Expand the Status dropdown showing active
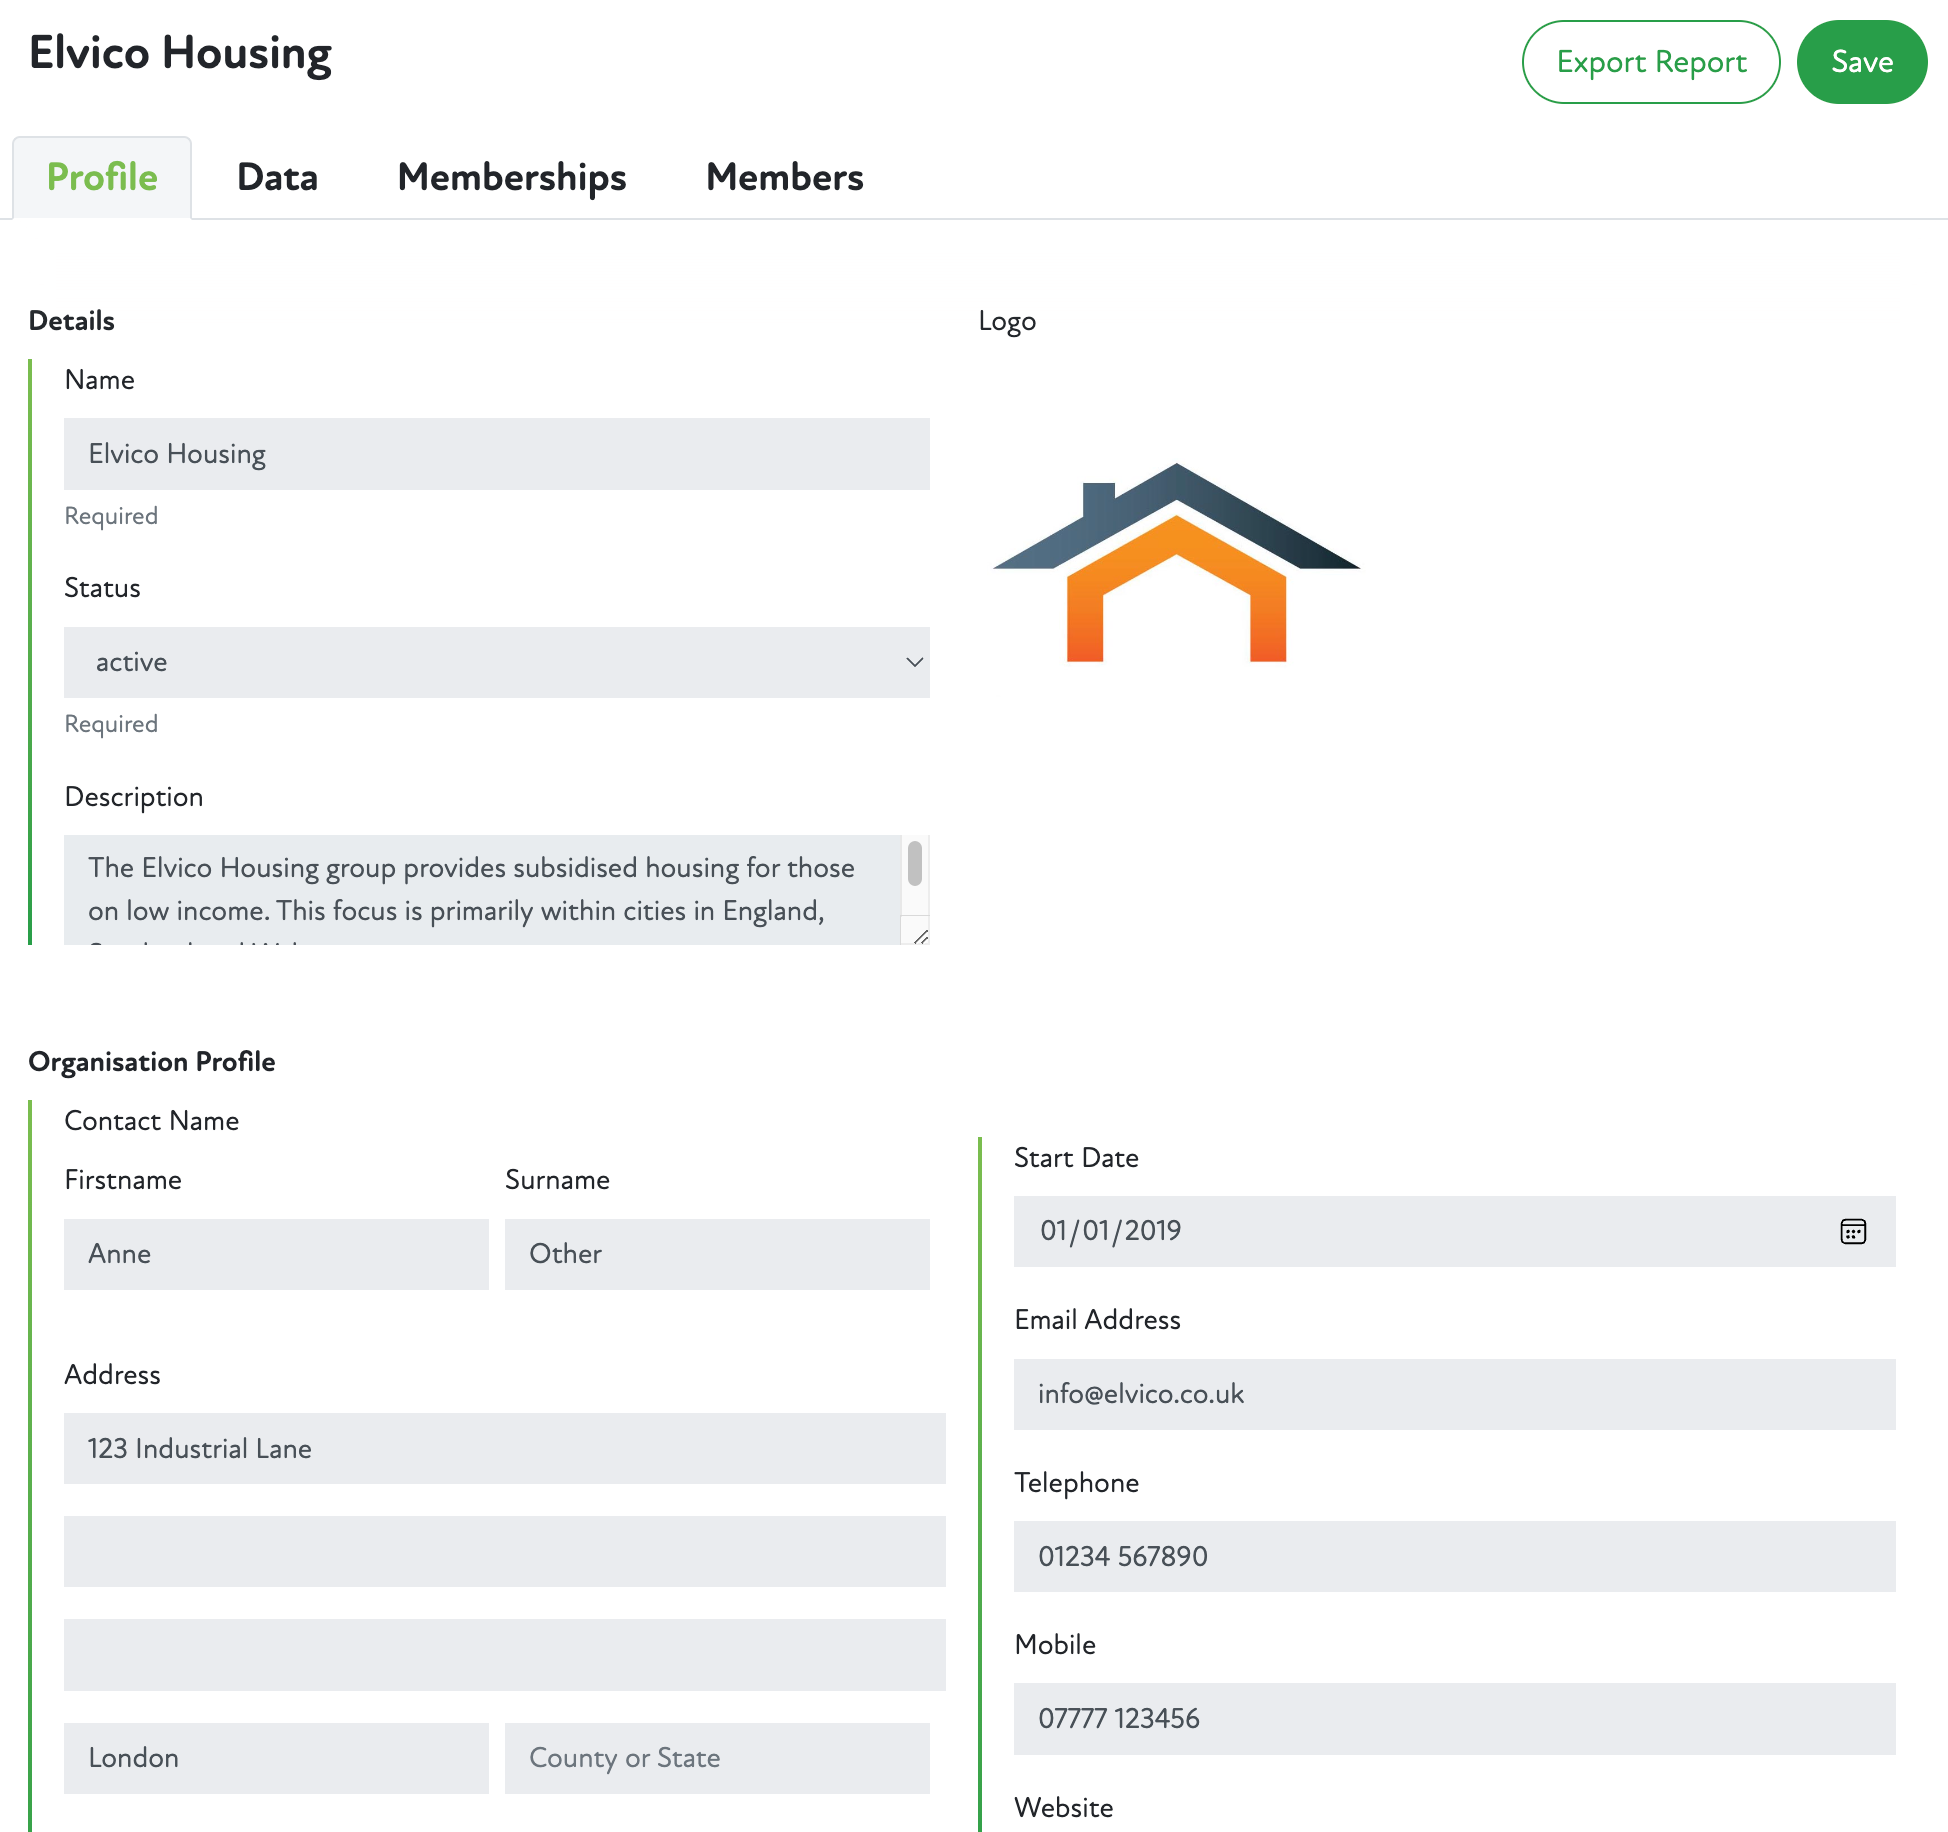The width and height of the screenshot is (1948, 1832). tap(496, 662)
